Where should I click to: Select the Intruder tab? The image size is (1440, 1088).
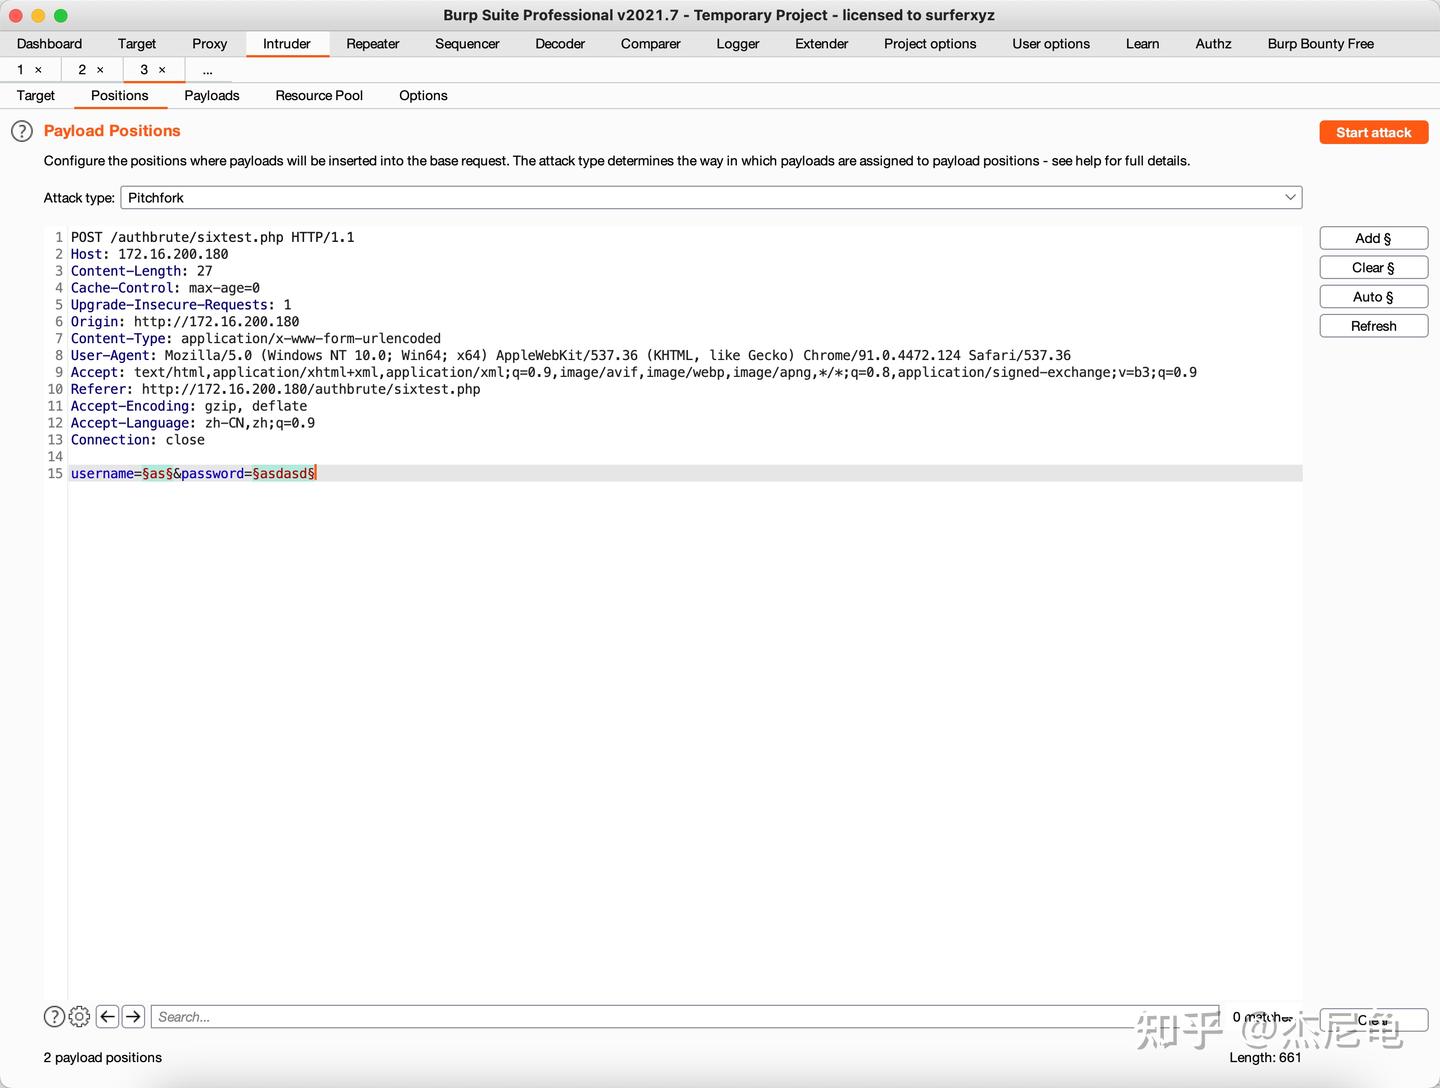pos(287,44)
